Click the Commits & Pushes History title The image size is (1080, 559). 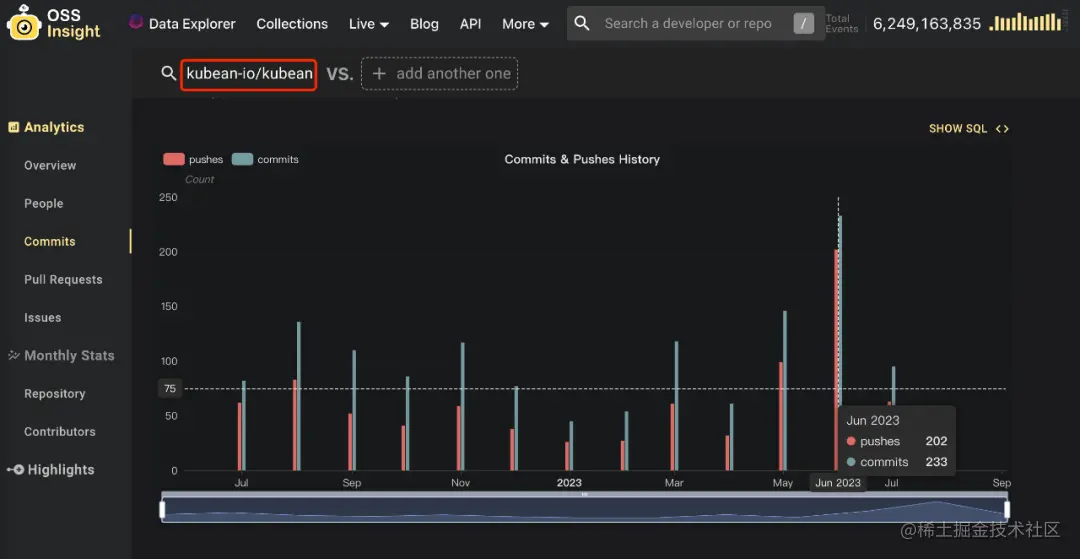(582, 159)
